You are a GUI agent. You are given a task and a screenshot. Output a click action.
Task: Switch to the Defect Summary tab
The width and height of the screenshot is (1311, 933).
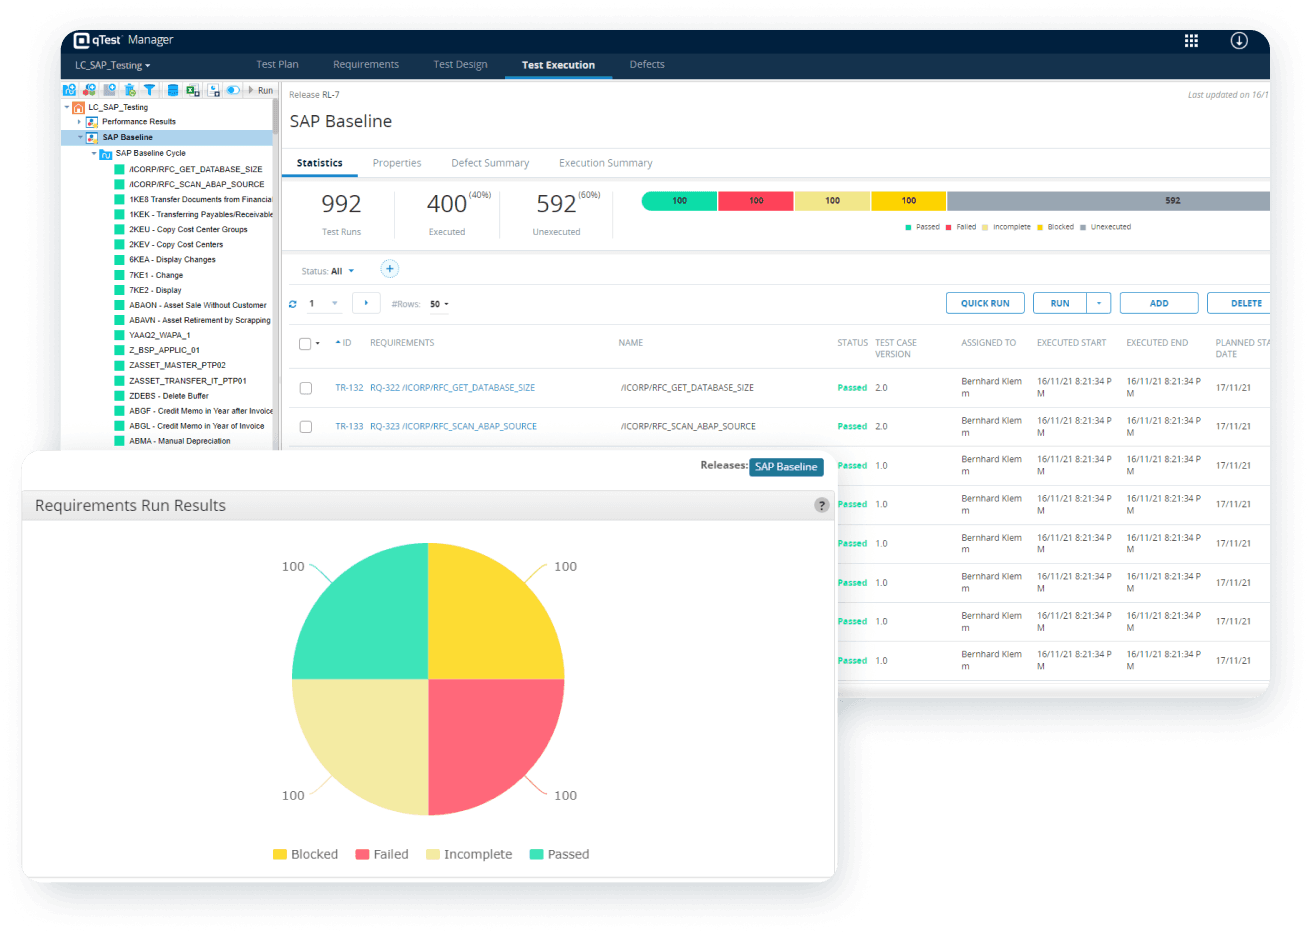point(489,163)
